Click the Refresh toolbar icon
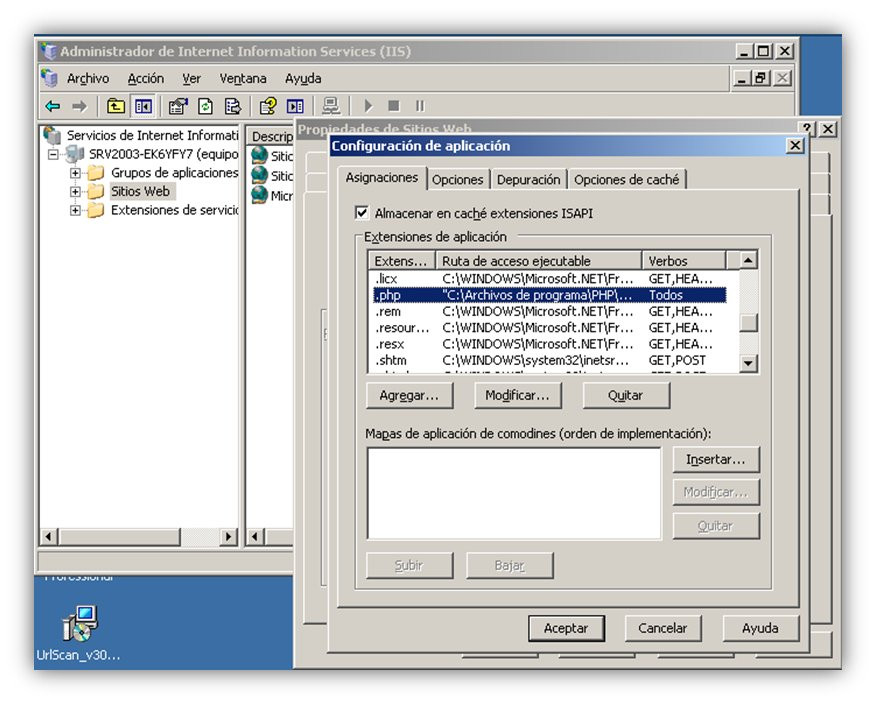The width and height of the screenshot is (876, 704). [205, 106]
